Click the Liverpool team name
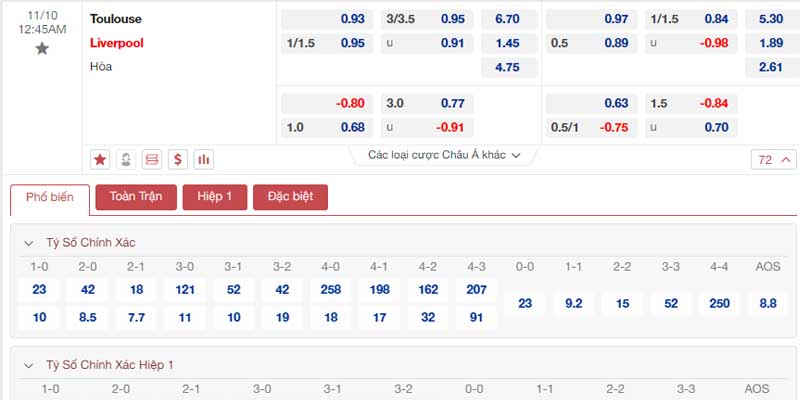This screenshot has width=800, height=400. (117, 43)
